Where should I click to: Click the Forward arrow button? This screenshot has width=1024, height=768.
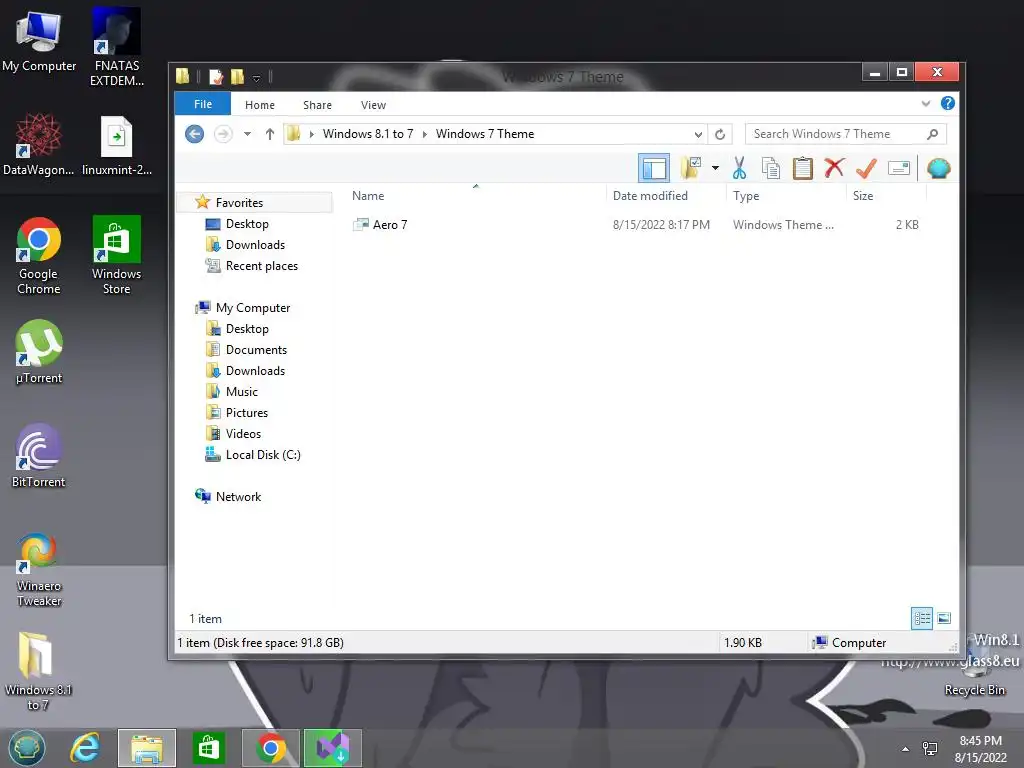[223, 134]
